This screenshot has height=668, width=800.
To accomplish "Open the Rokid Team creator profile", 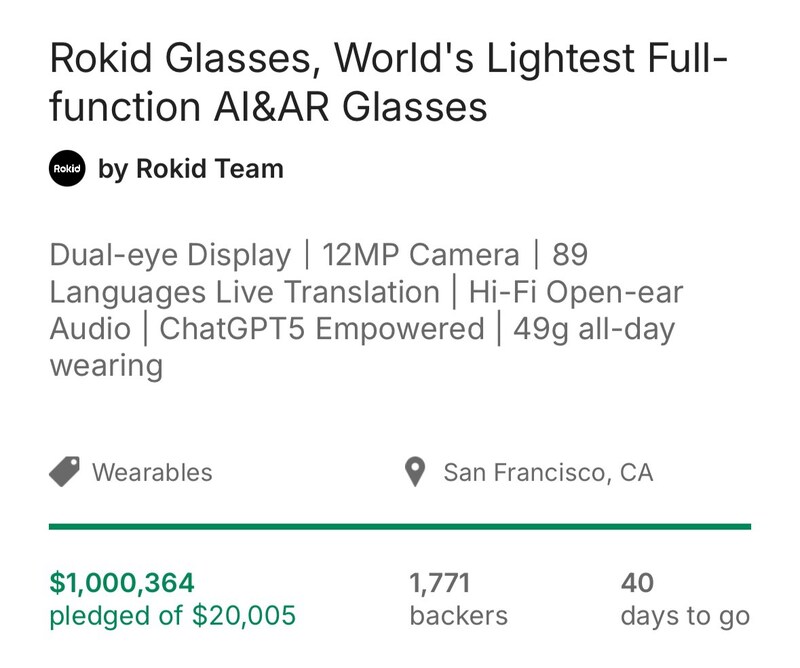I will [x=191, y=169].
